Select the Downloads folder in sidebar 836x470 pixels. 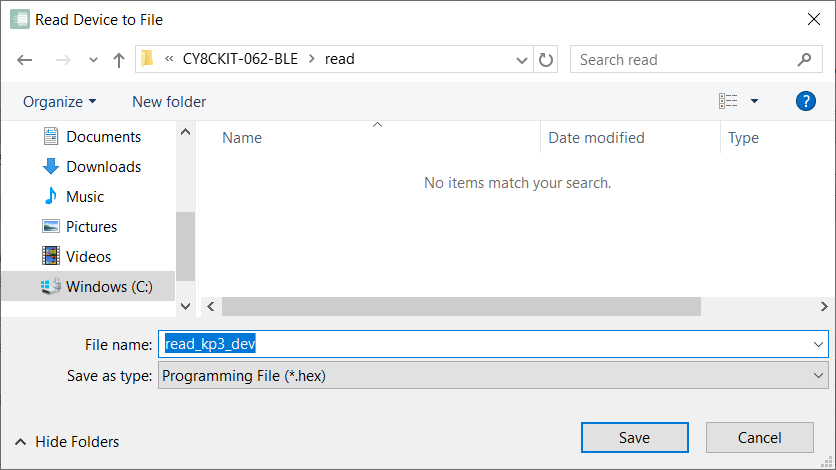click(103, 167)
